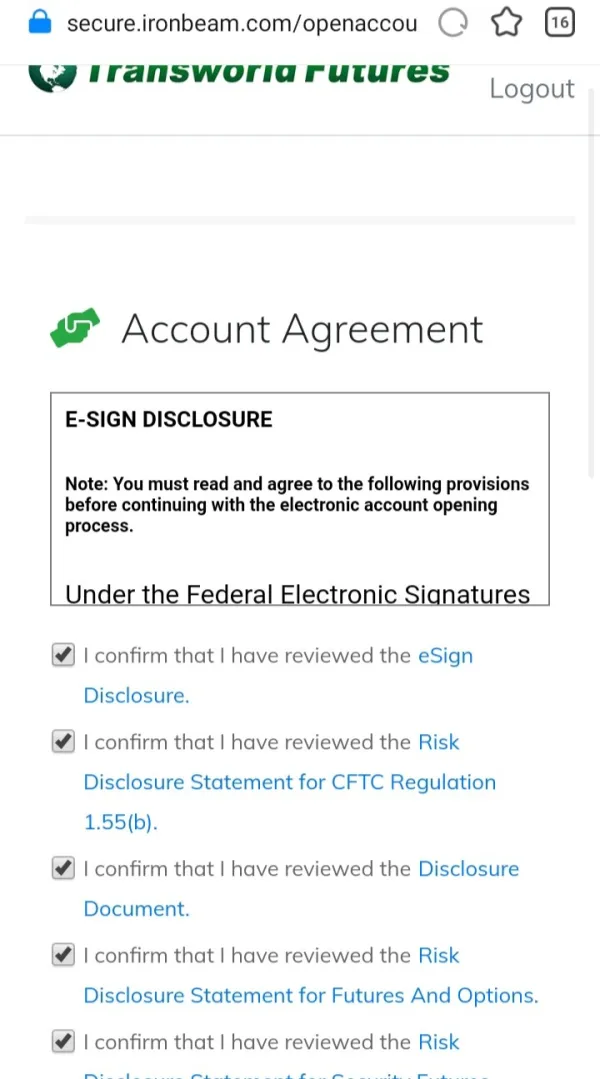600x1079 pixels.
Task: Toggle the CFTC Regulation 1.55(b) checkbox
Action: (63, 742)
